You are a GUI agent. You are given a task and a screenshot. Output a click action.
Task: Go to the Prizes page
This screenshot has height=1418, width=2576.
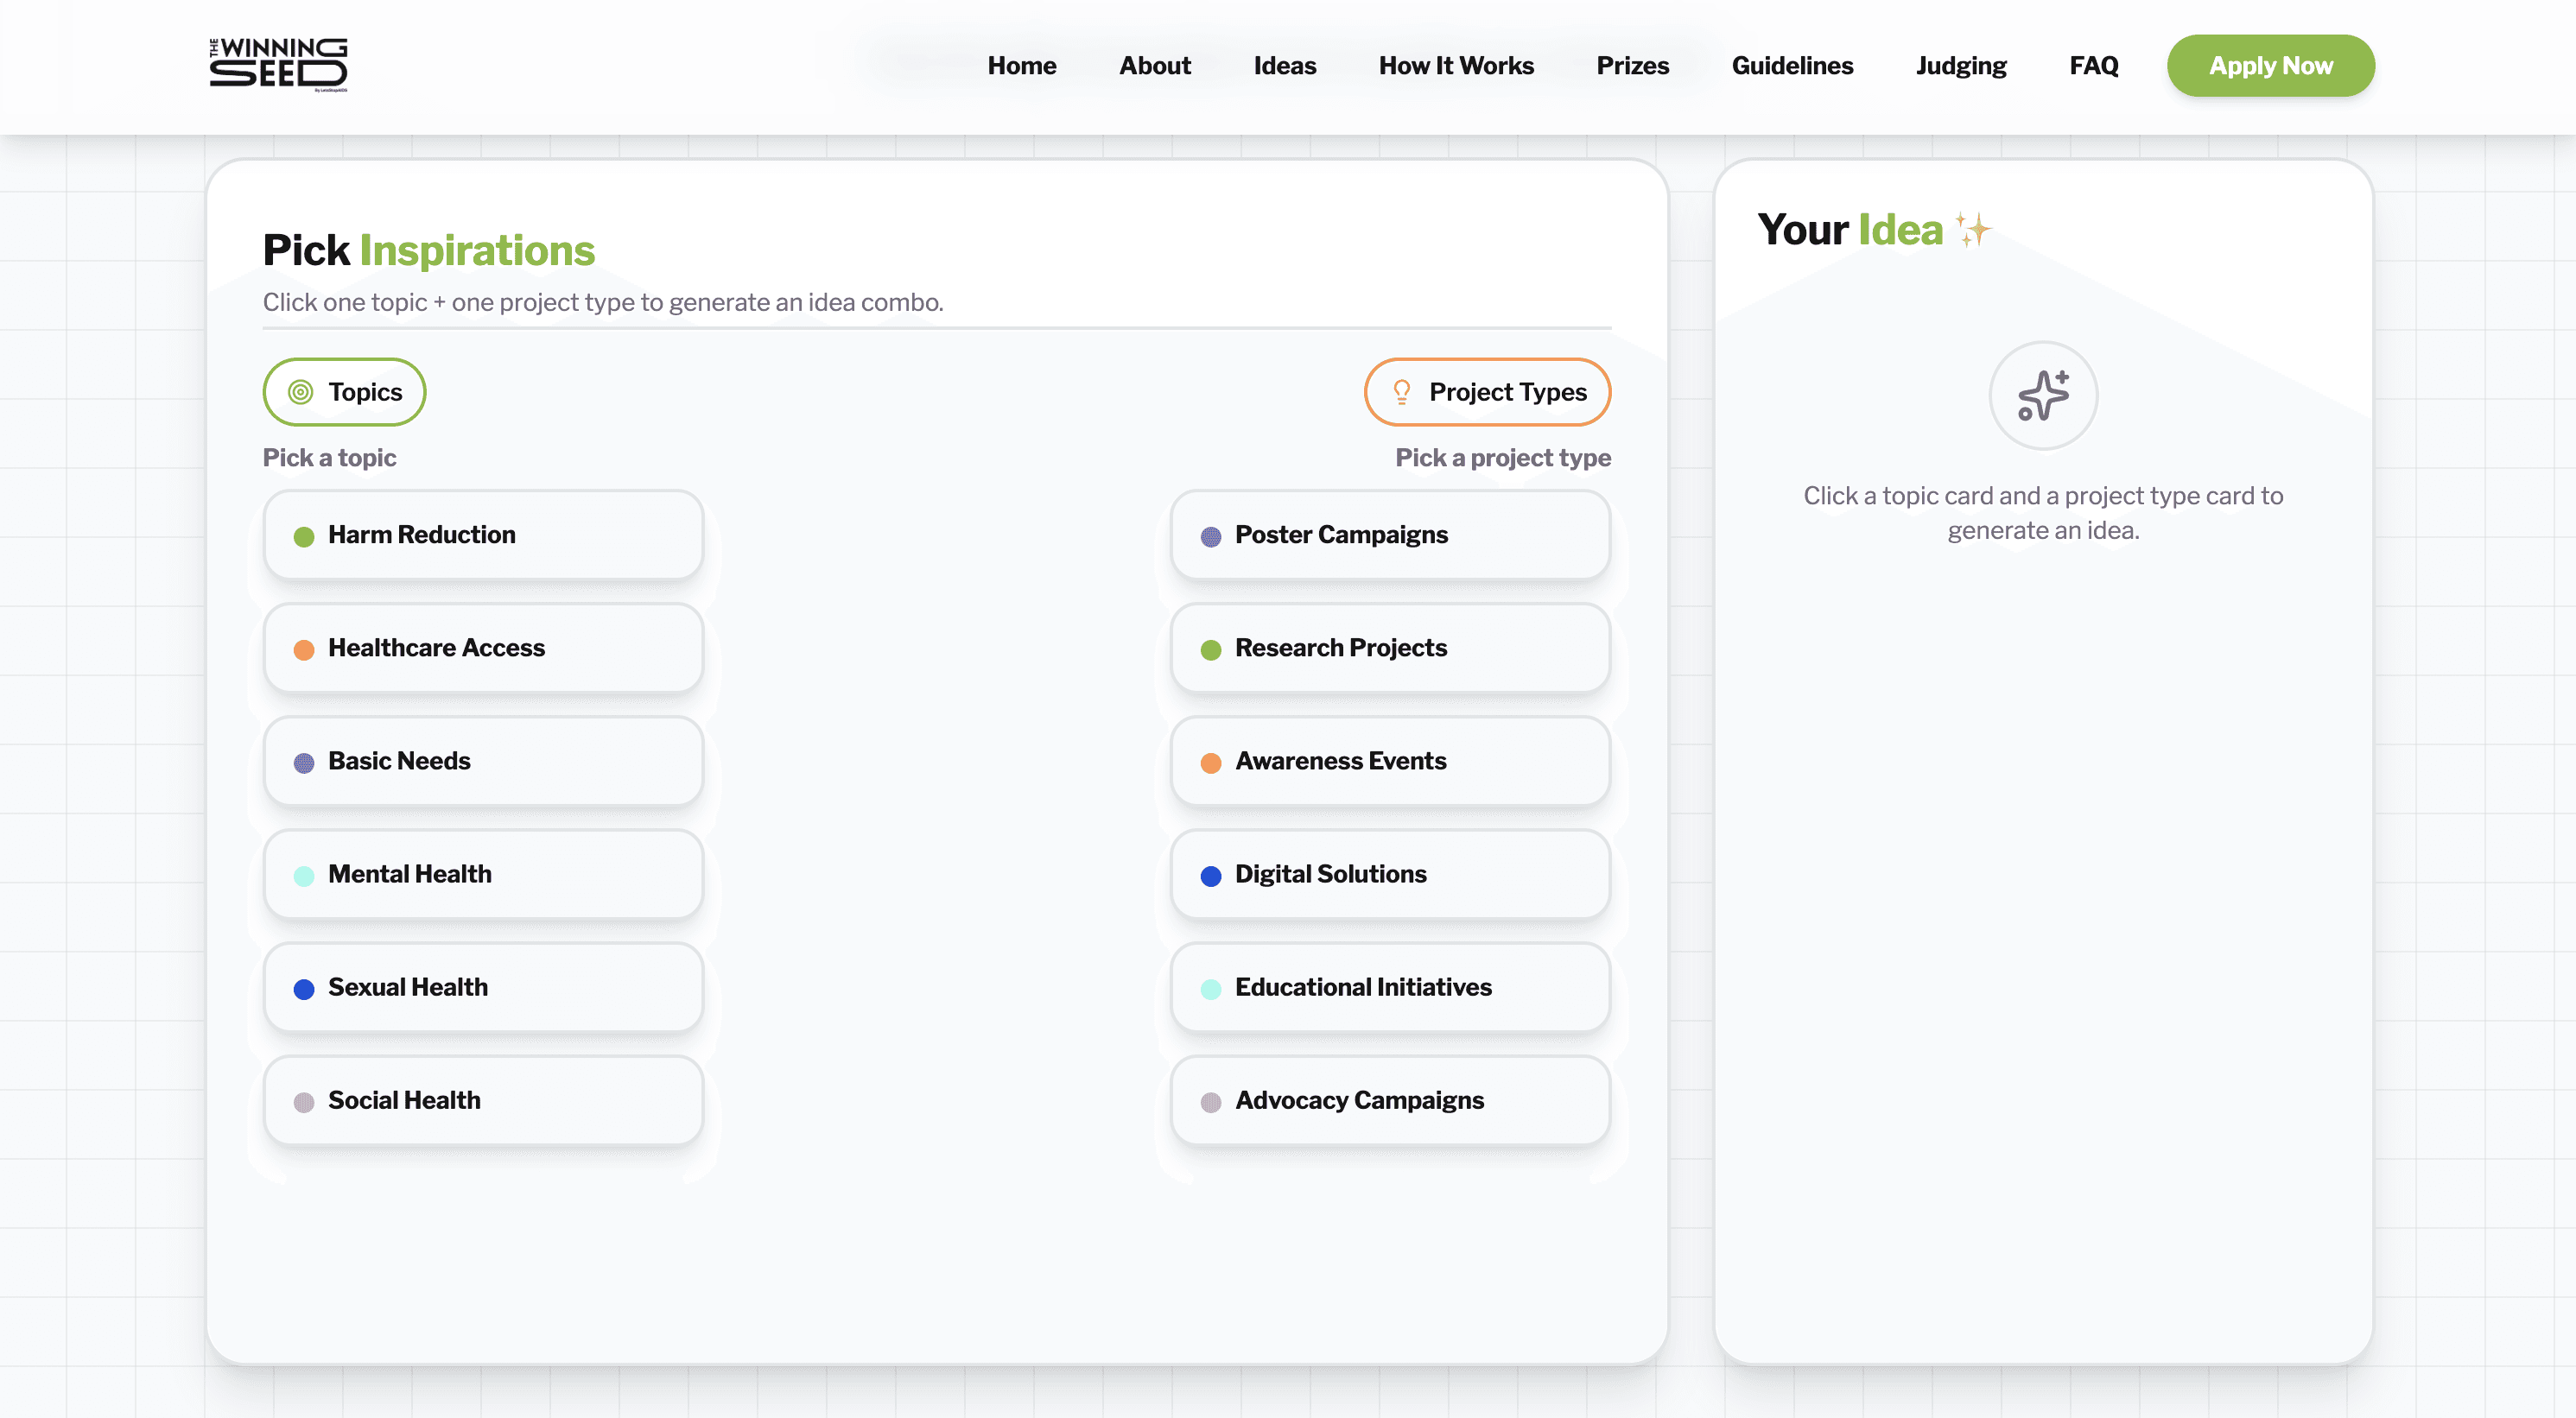tap(1632, 66)
